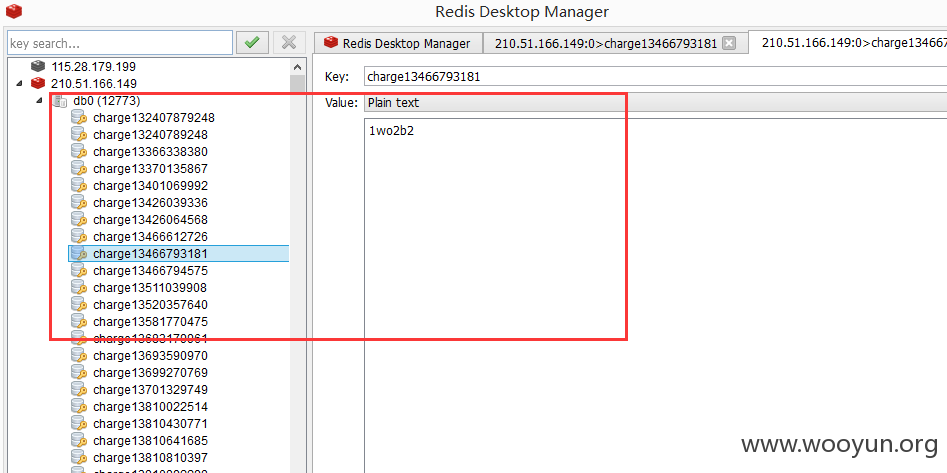Click key icon of charge13581770475

tap(79, 321)
